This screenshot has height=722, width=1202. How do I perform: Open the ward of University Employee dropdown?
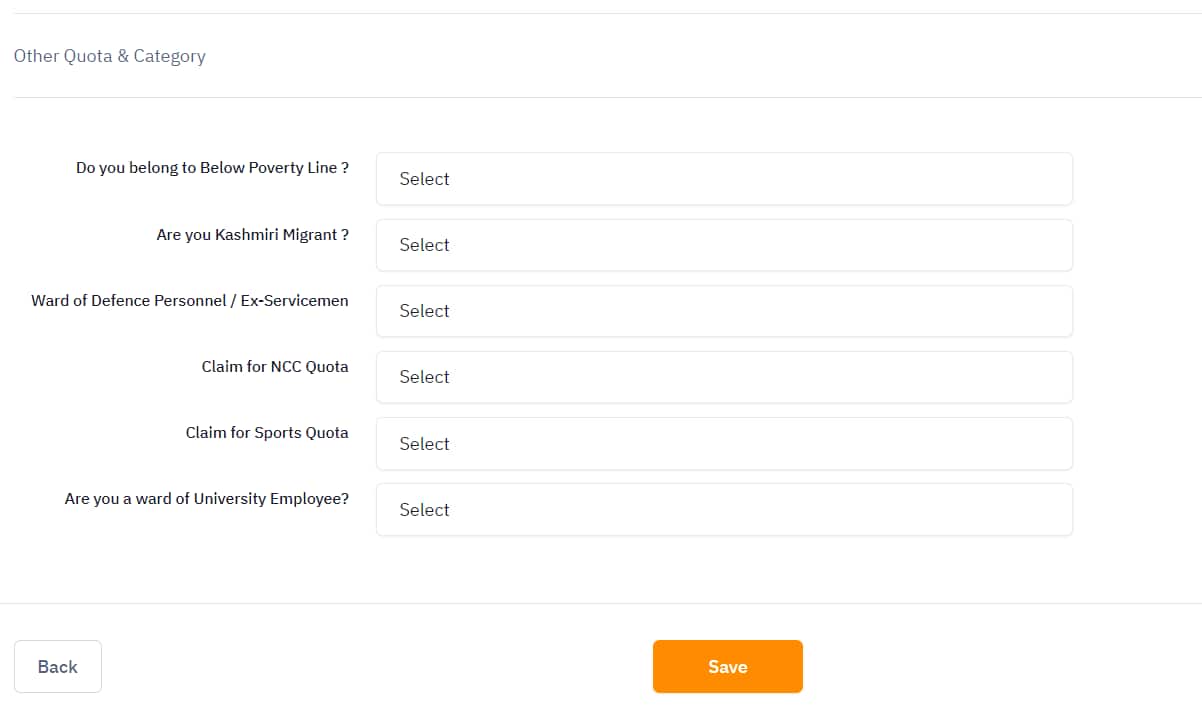pos(724,509)
